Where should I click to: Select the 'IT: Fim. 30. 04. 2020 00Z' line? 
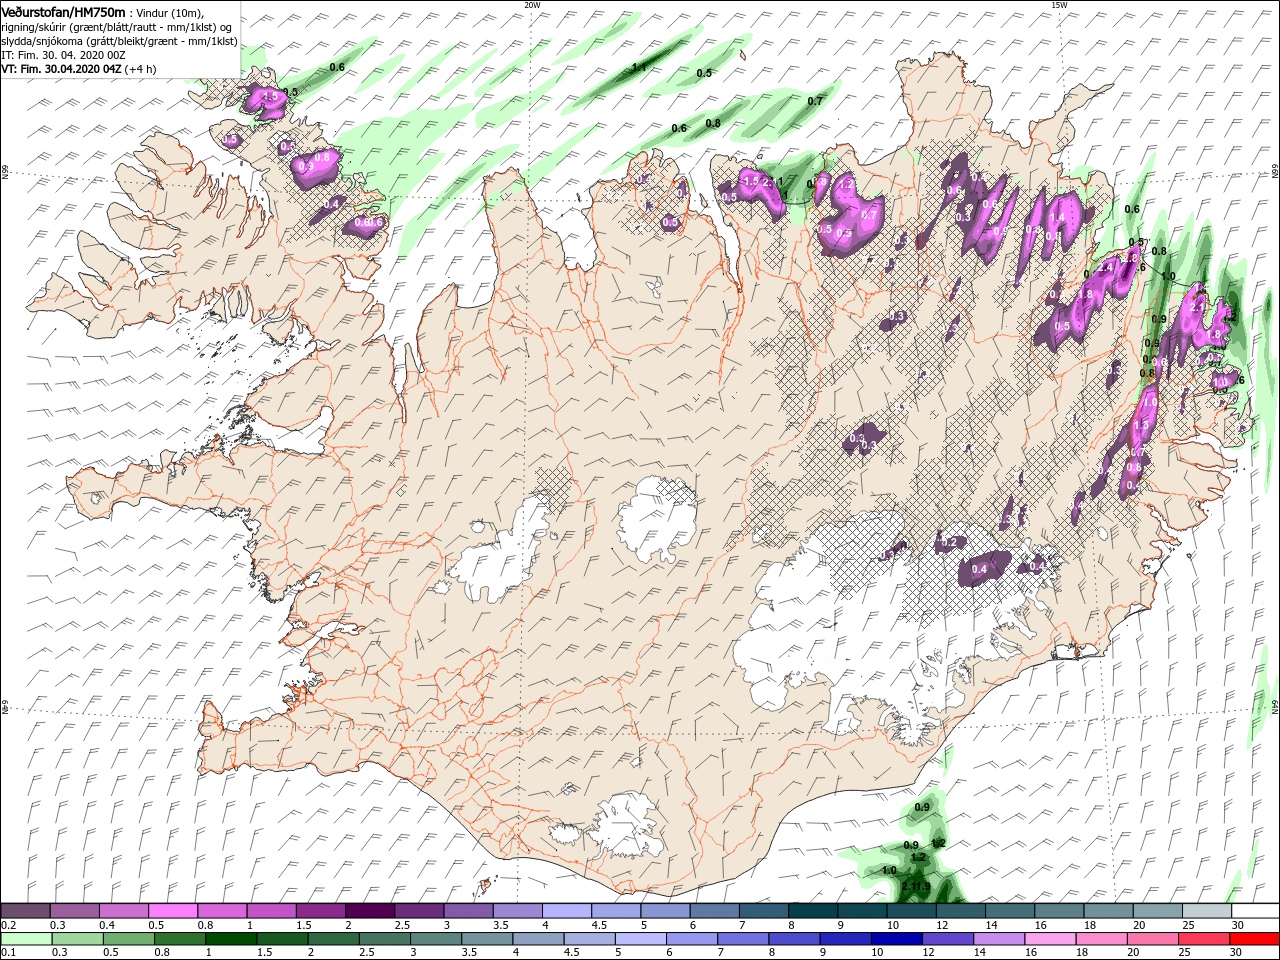[63, 54]
